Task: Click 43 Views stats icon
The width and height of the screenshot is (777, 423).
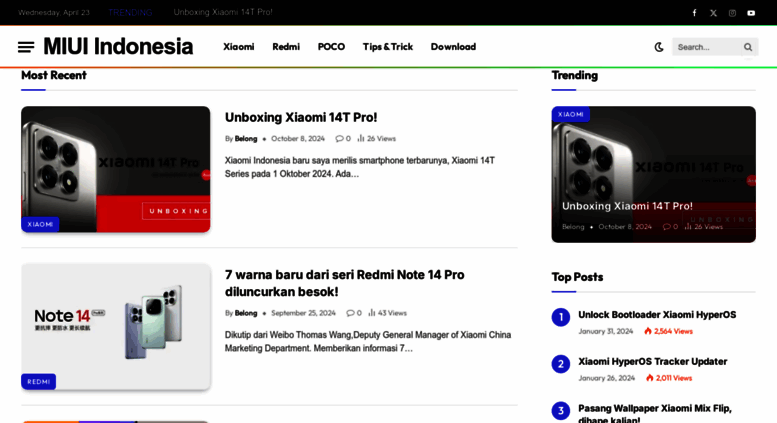Action: tap(372, 313)
